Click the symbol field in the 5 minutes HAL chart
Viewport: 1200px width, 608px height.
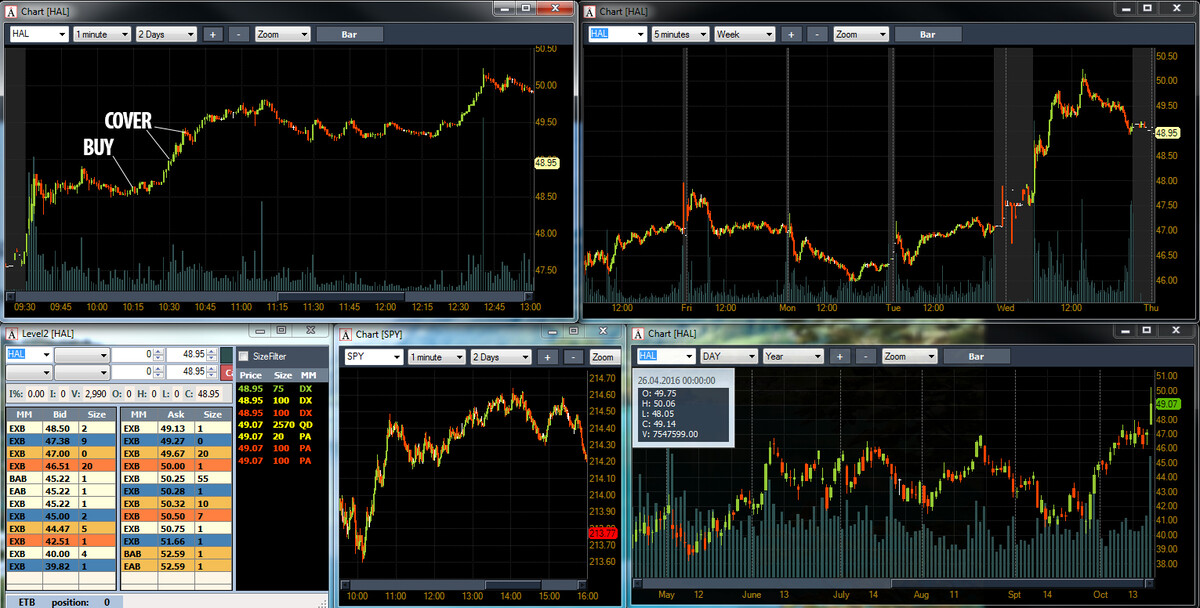coord(617,34)
